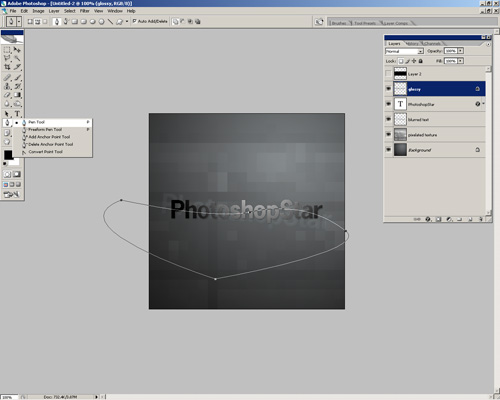Expand PhotoshopStar layer effects arrow

483,104
